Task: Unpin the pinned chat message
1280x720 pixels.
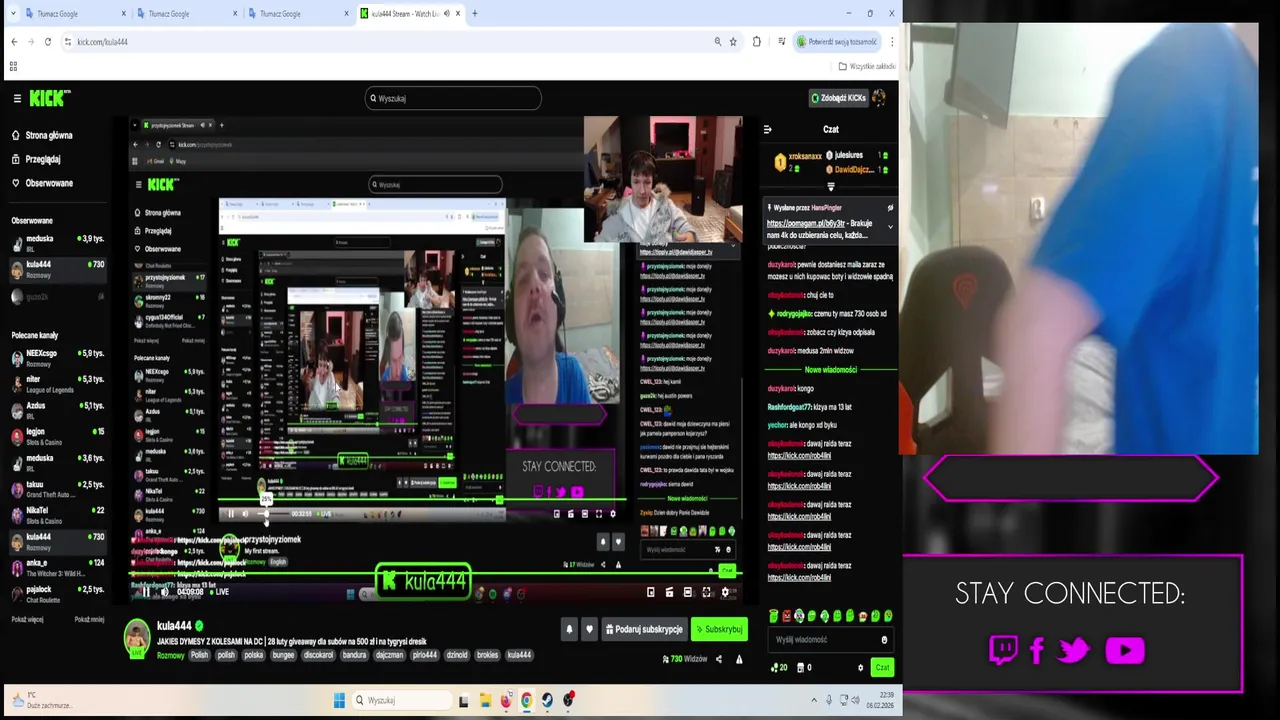Action: click(890, 207)
